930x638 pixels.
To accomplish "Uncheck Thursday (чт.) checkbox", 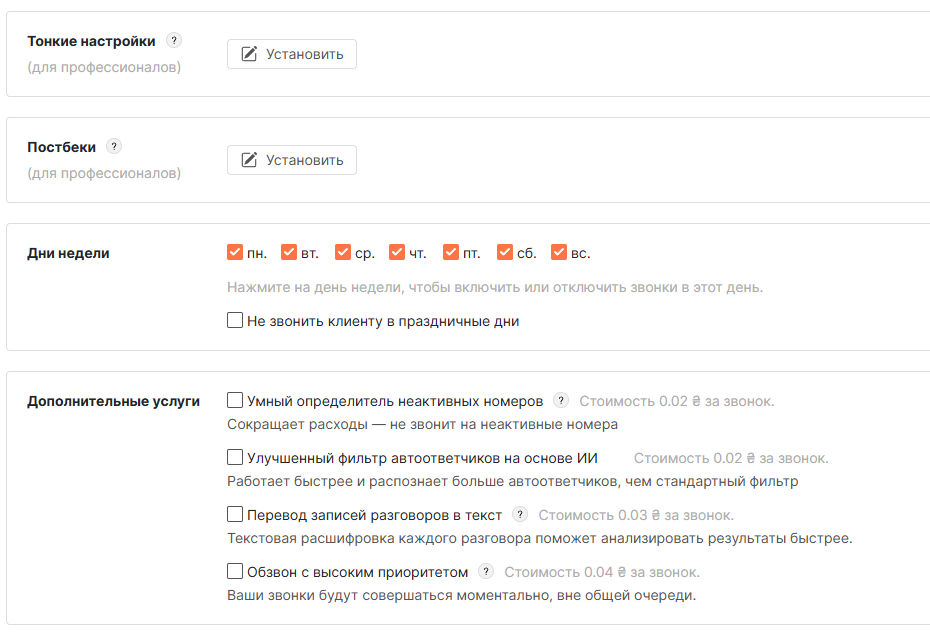I will tap(397, 252).
